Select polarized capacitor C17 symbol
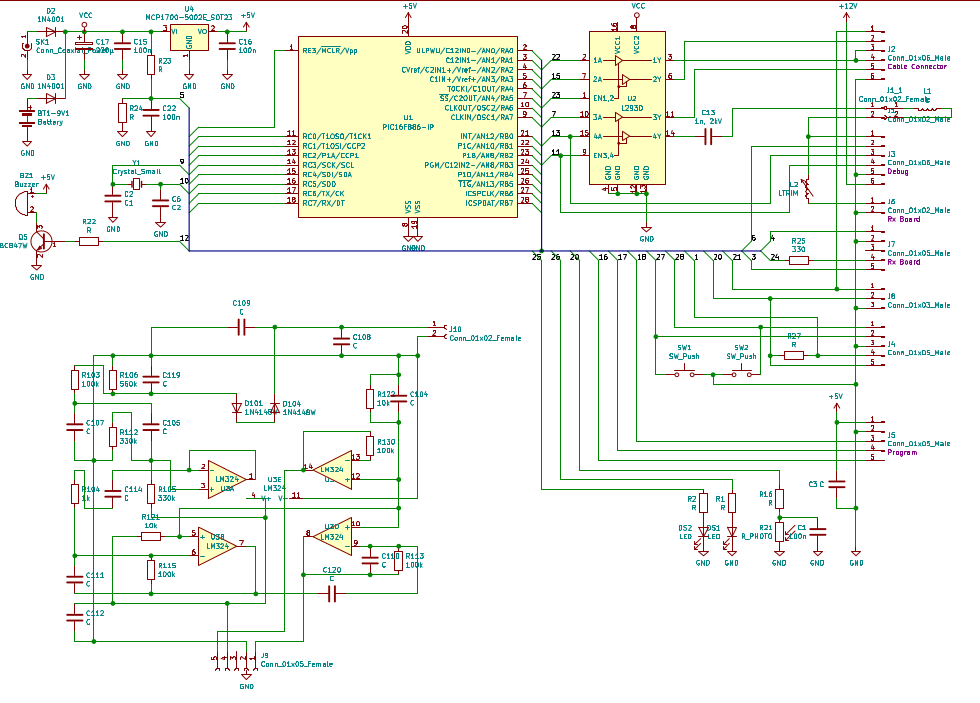This screenshot has height=703, width=980. [84, 44]
